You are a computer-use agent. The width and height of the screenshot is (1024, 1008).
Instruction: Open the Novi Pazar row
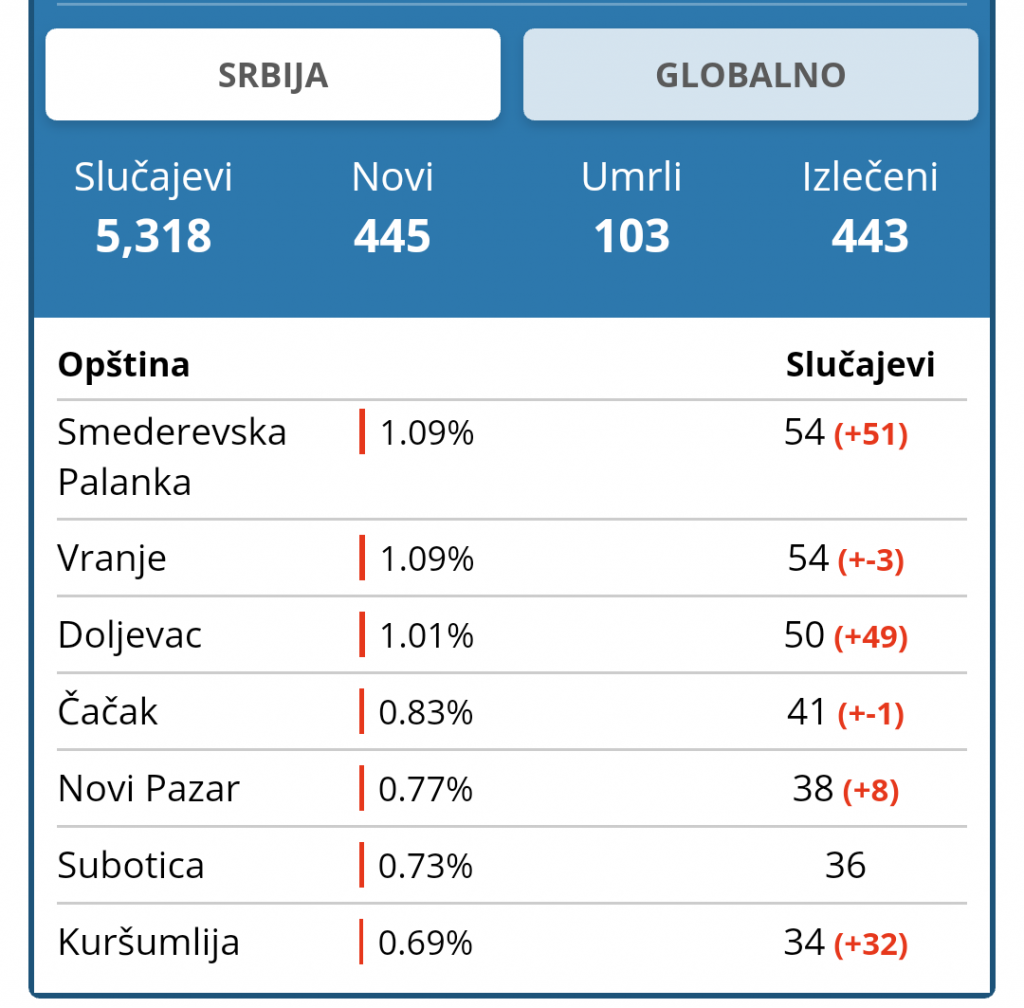click(x=512, y=789)
